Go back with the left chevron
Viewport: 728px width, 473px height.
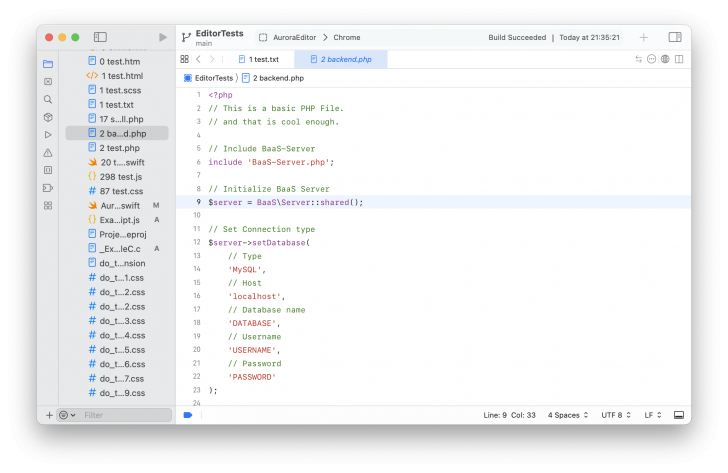[199, 59]
